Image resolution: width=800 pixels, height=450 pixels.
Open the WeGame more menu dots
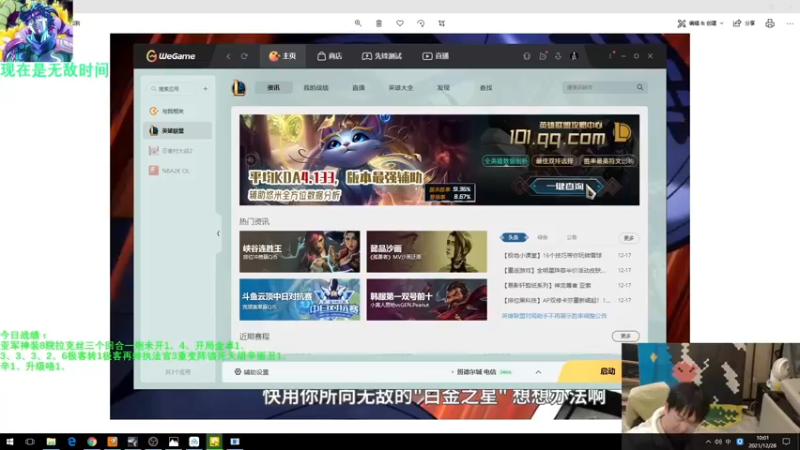pos(610,56)
